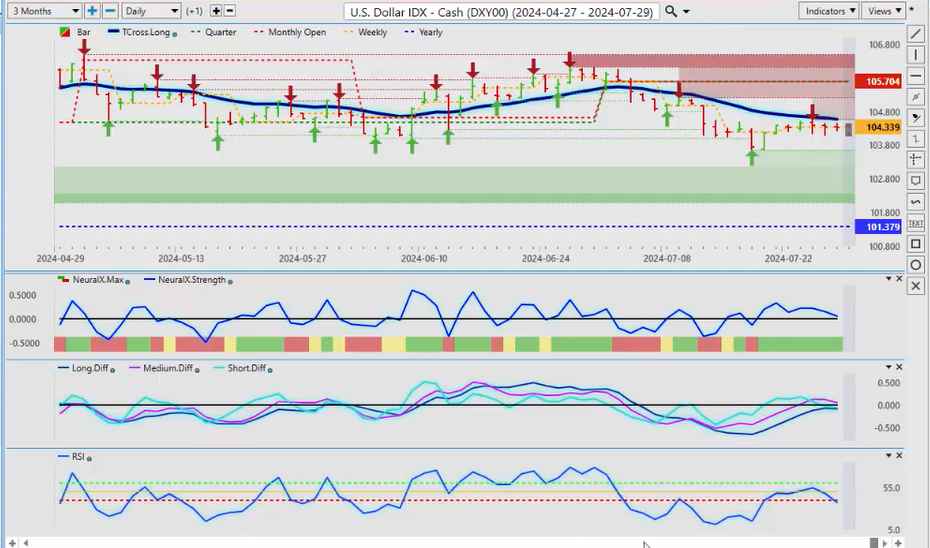This screenshot has width=930, height=548.
Task: Open the Views menu
Action: [883, 11]
